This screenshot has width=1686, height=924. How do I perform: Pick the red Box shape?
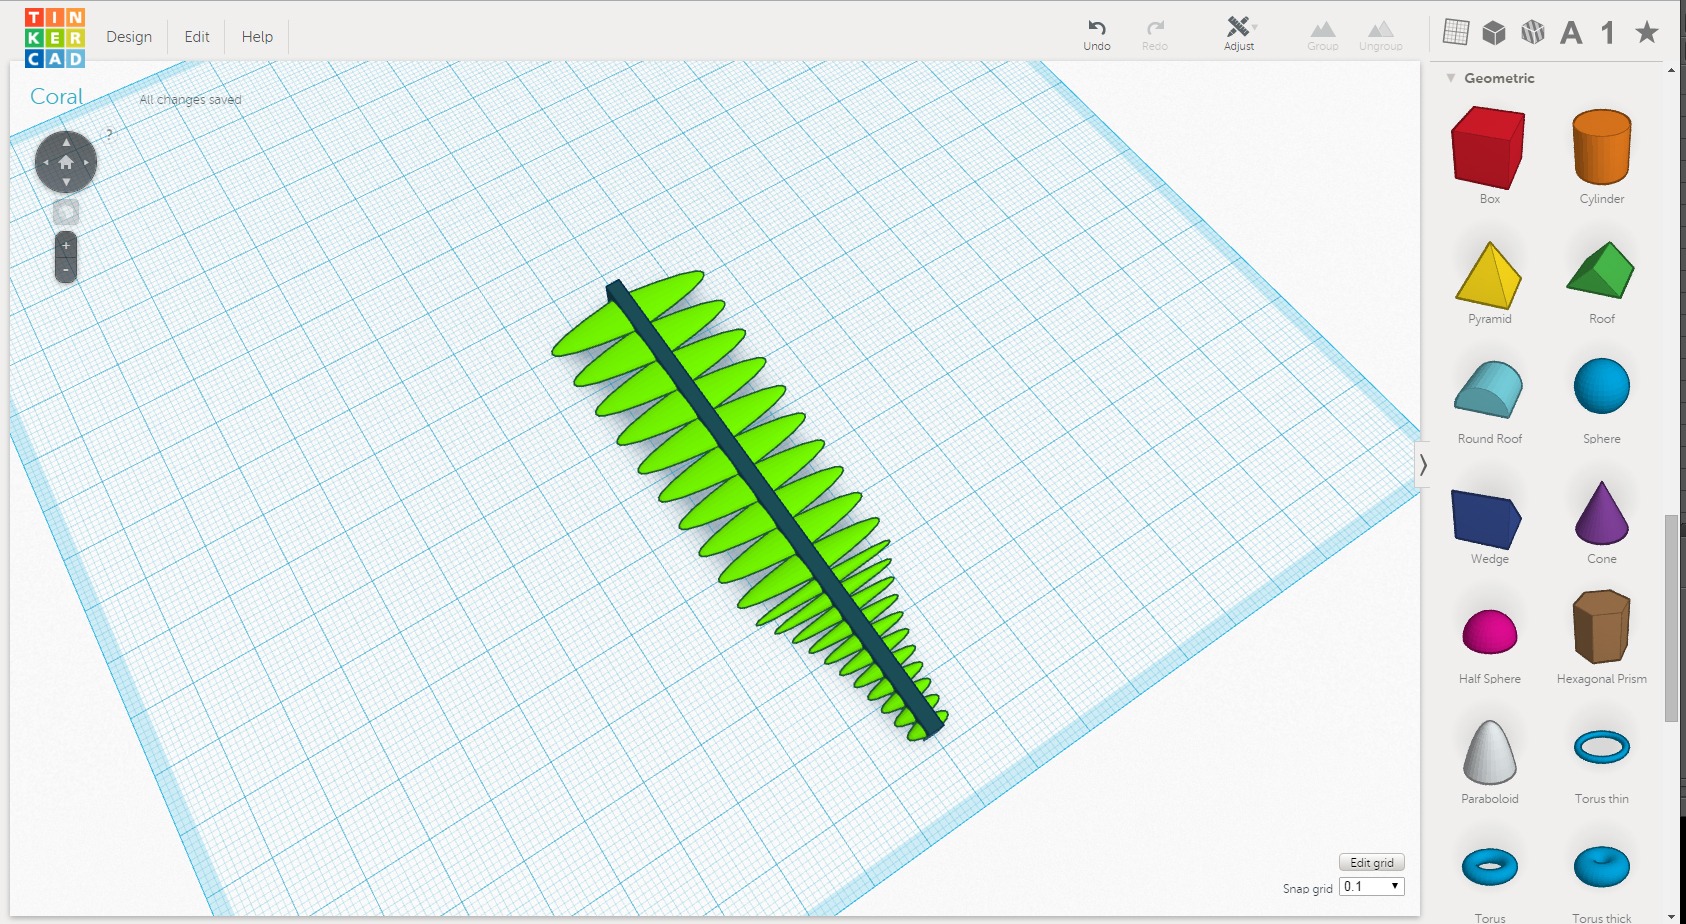click(x=1489, y=148)
